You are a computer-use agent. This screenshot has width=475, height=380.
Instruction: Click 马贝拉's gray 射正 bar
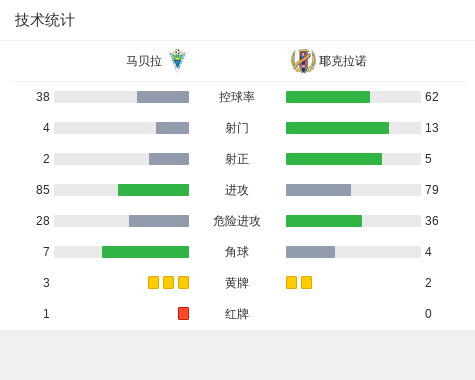169,159
